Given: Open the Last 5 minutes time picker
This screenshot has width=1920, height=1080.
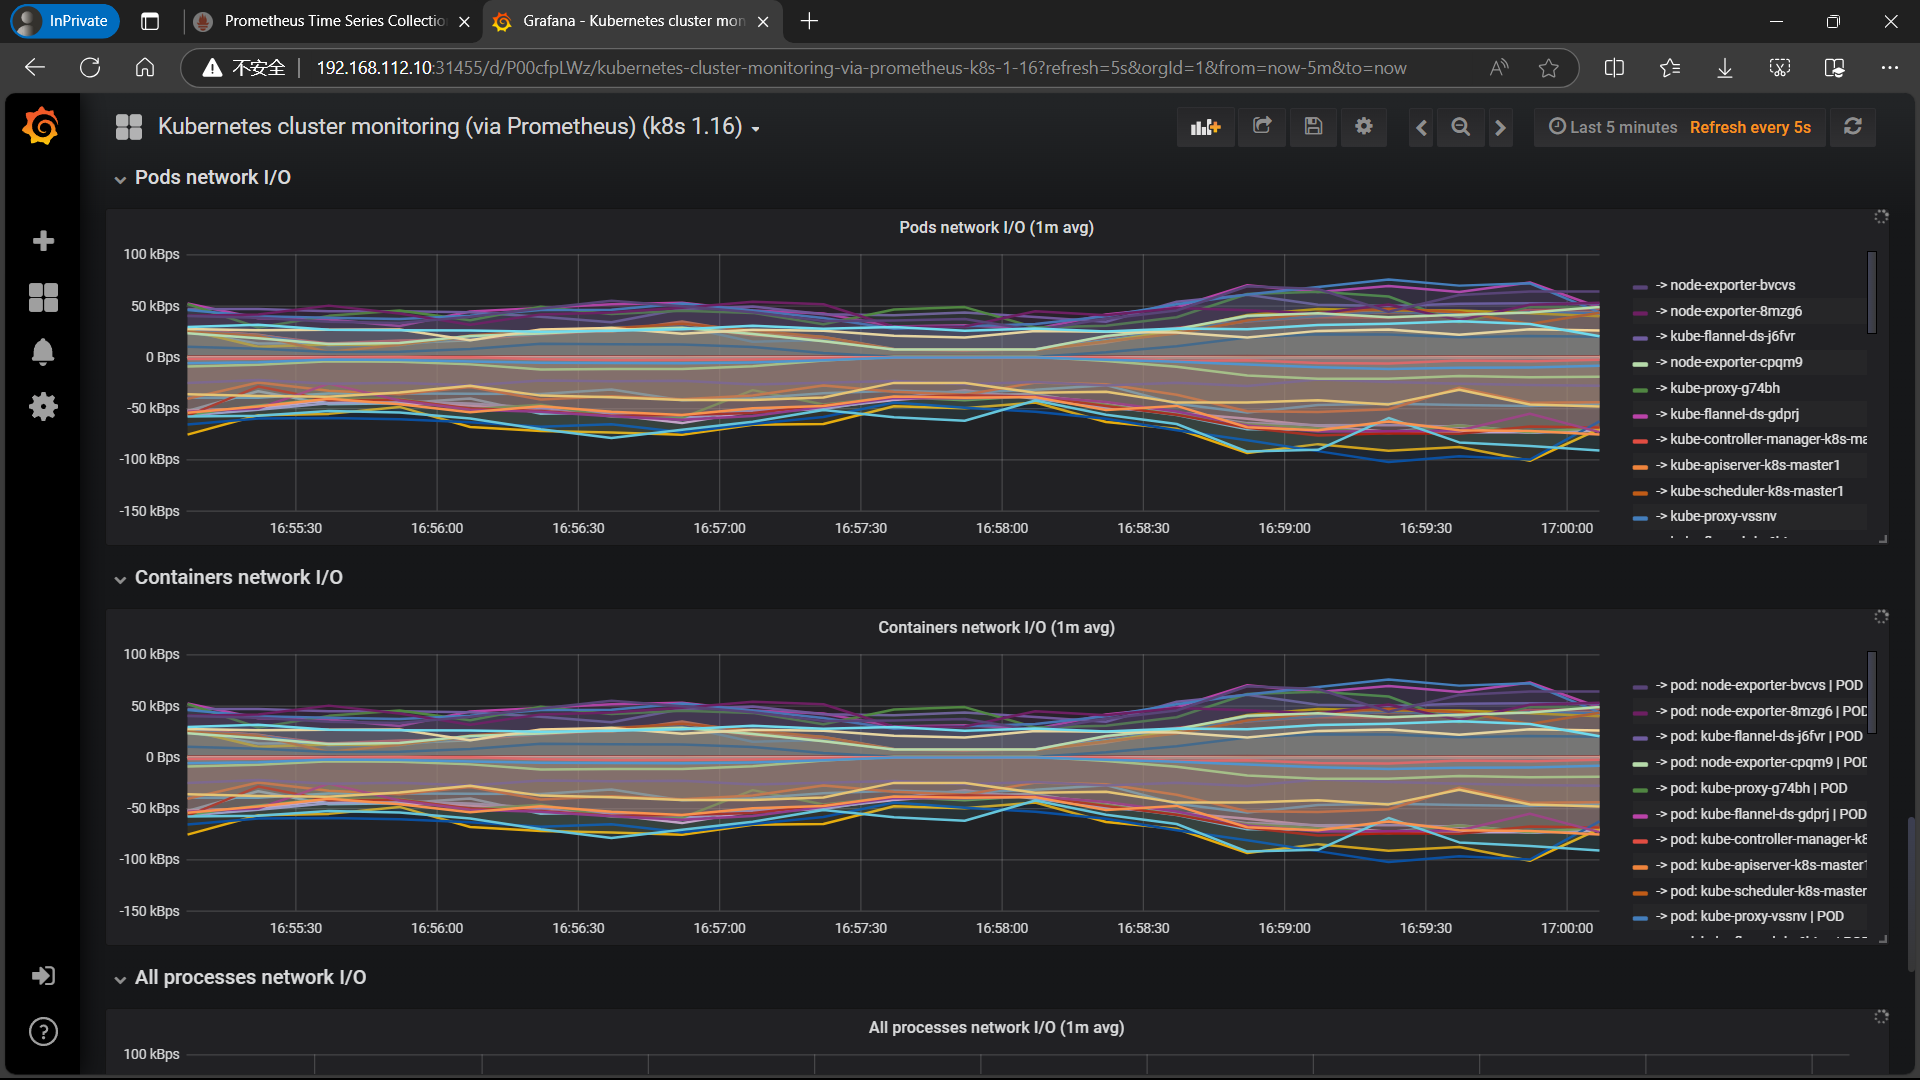Looking at the screenshot, I should tap(1613, 127).
